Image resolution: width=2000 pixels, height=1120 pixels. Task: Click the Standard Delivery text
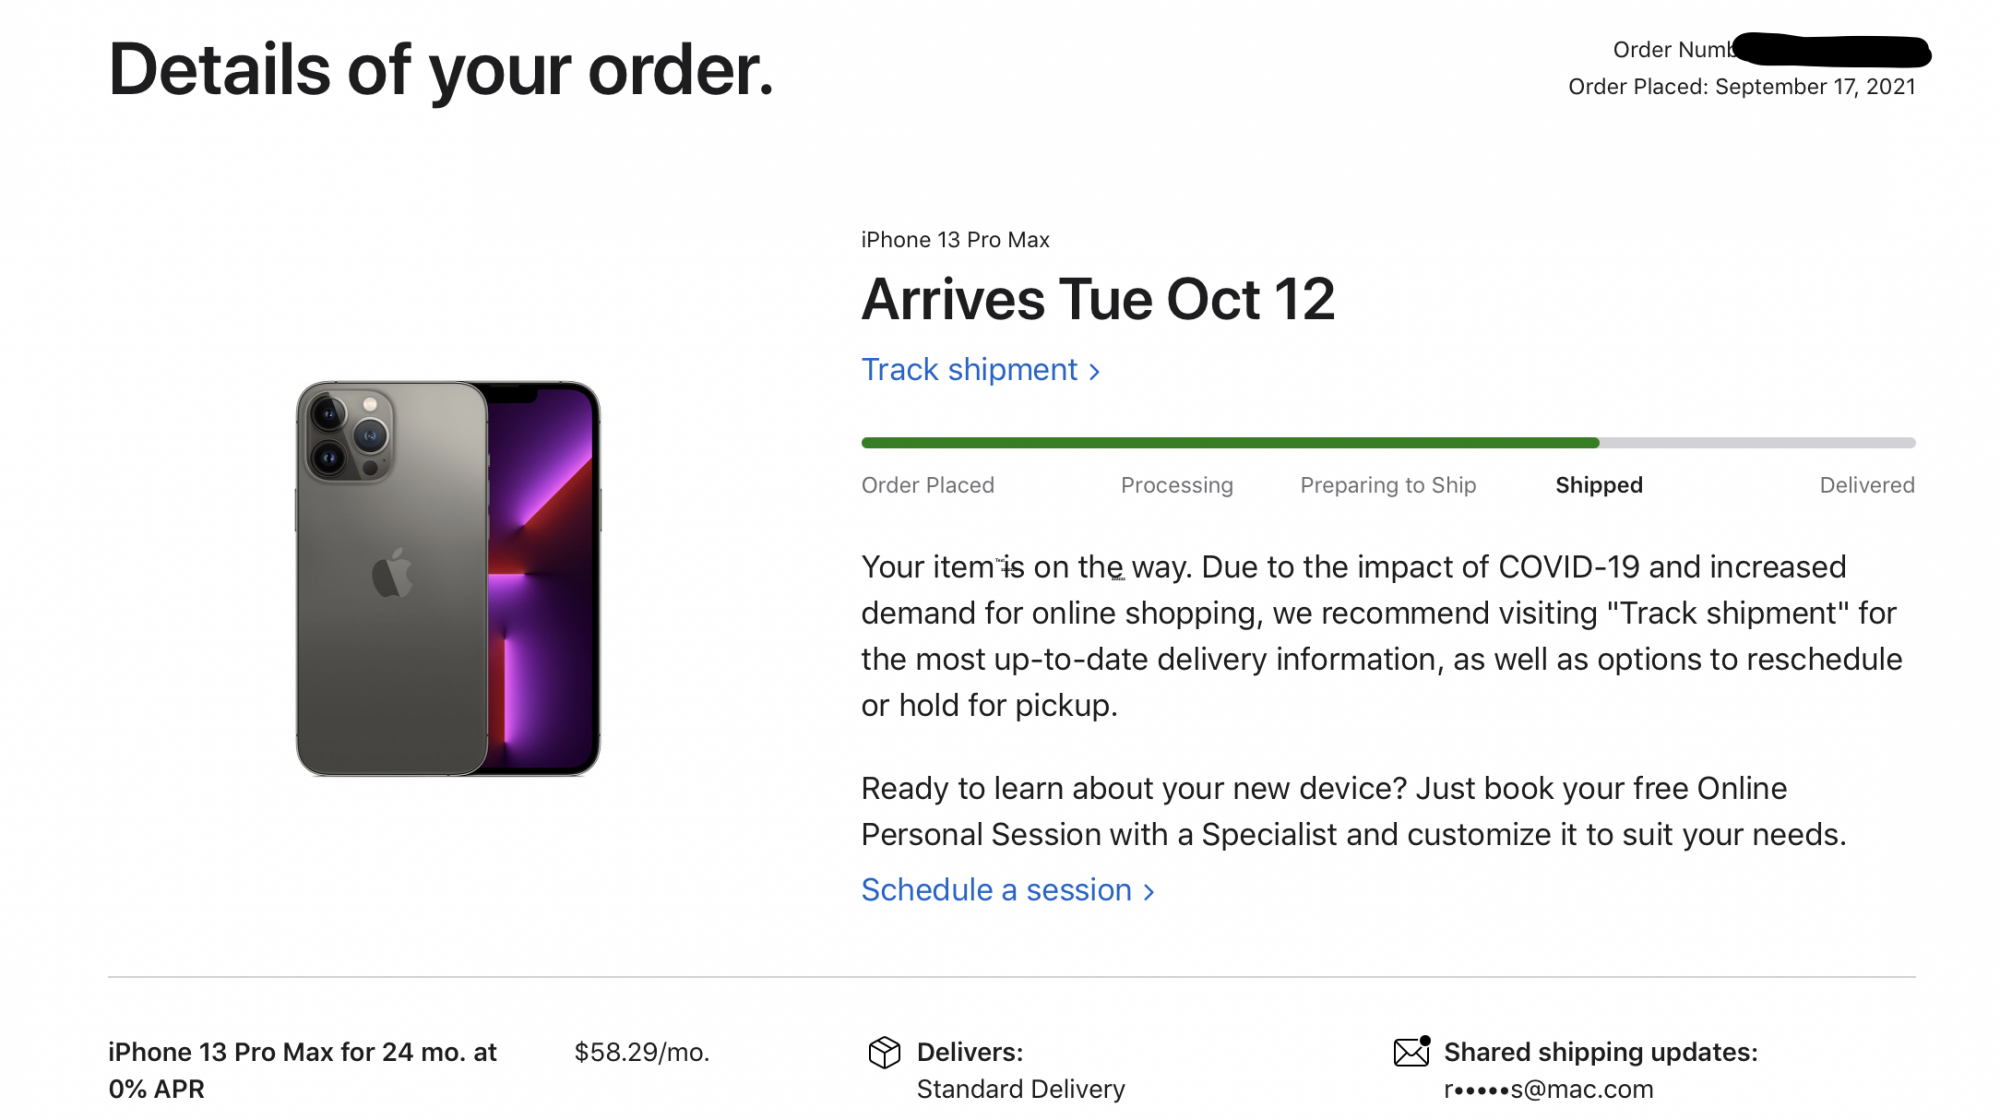(1020, 1089)
